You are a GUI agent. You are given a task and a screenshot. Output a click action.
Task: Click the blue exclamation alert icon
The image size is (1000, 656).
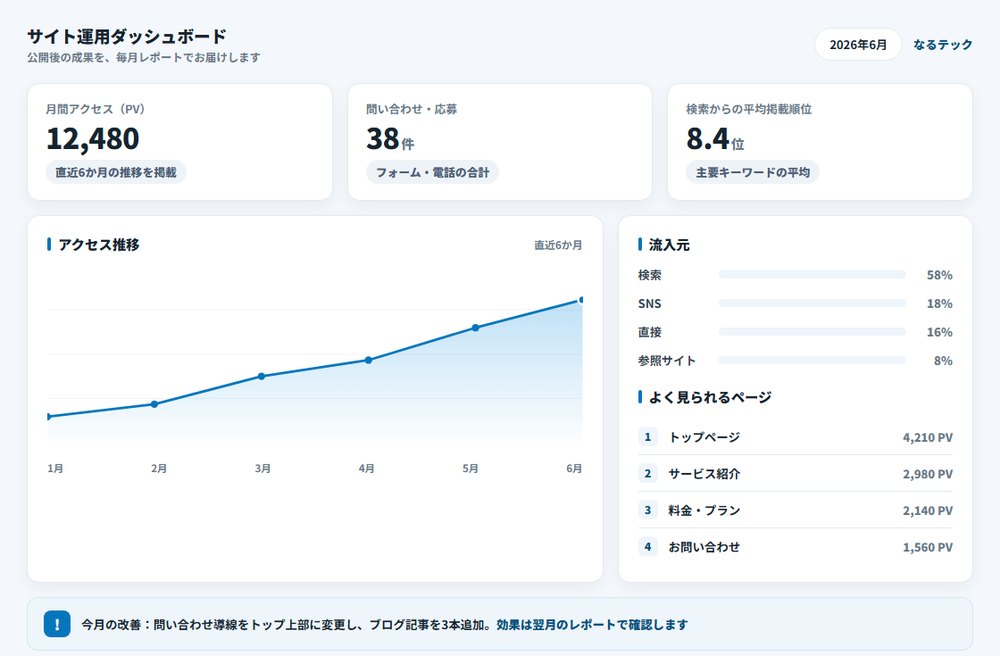pos(57,624)
